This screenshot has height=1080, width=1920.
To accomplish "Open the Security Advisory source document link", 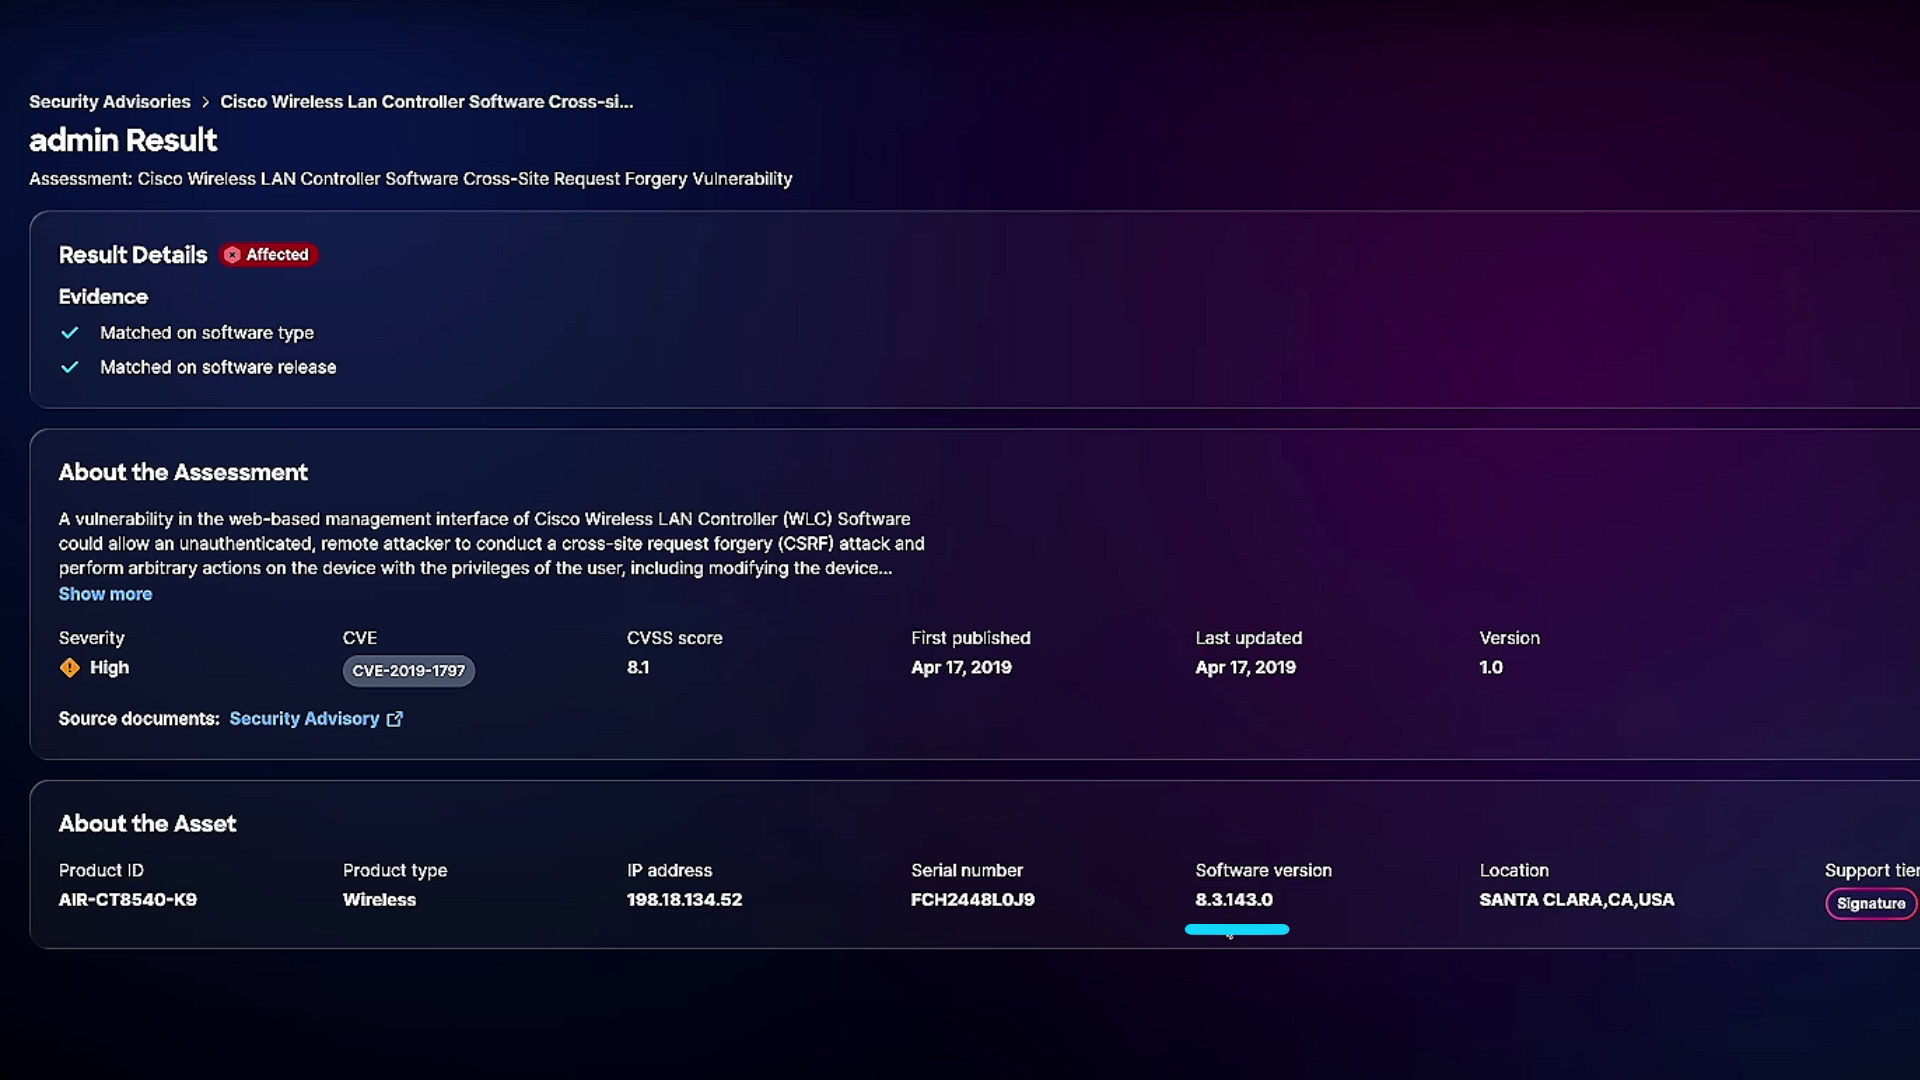I will pos(304,719).
